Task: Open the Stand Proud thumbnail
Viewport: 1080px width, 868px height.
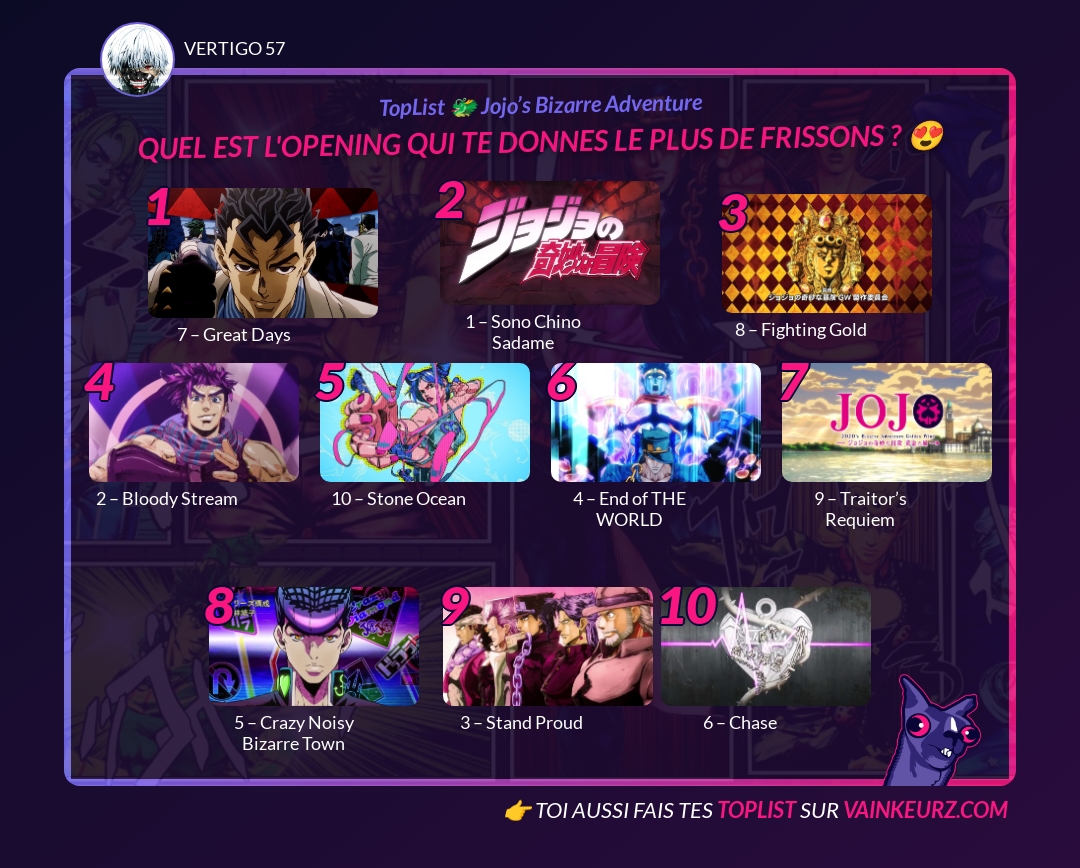Action: pos(548,646)
